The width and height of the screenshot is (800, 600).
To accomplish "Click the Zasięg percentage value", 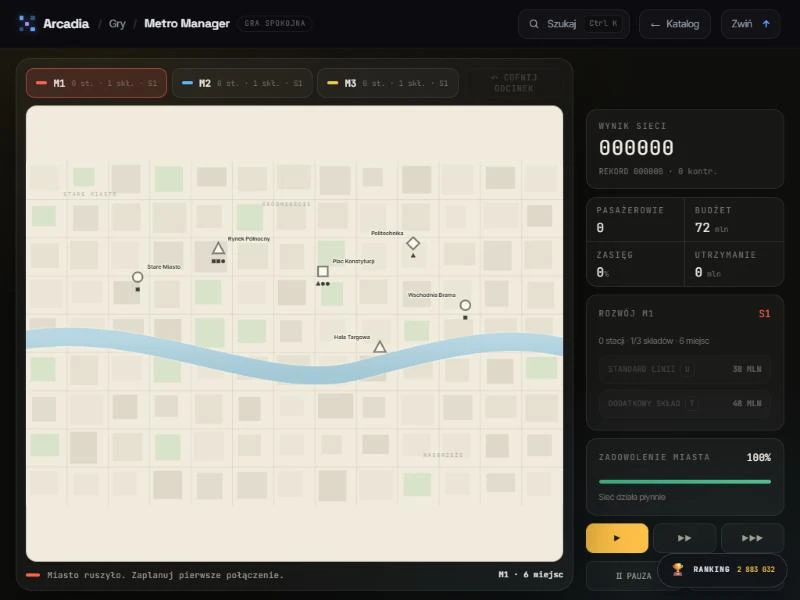I will click(603, 272).
